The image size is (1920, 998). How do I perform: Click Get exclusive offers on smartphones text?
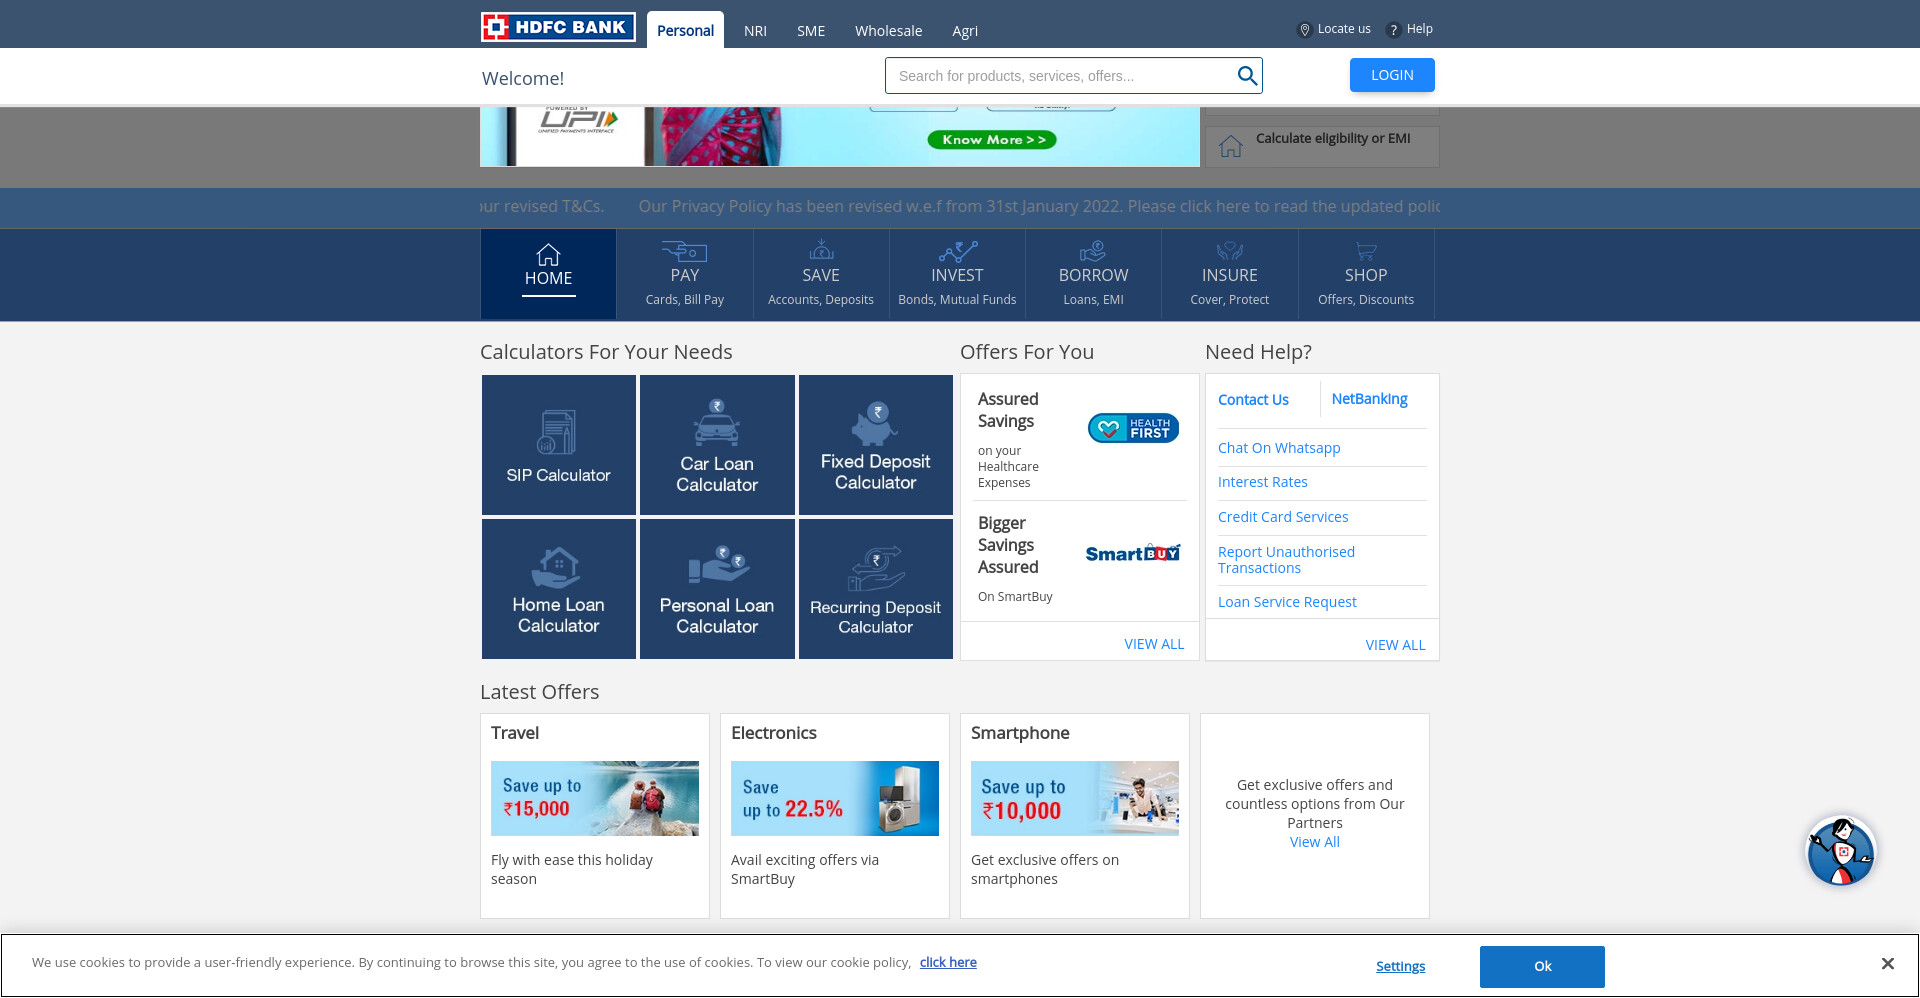[x=1045, y=869]
